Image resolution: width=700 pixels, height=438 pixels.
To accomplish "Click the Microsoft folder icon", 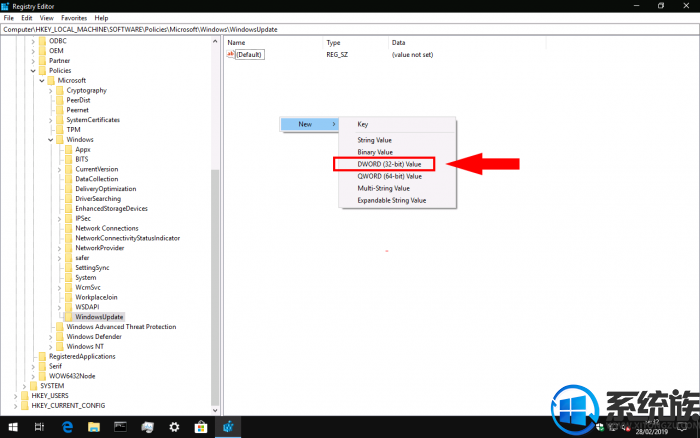I will pos(51,80).
